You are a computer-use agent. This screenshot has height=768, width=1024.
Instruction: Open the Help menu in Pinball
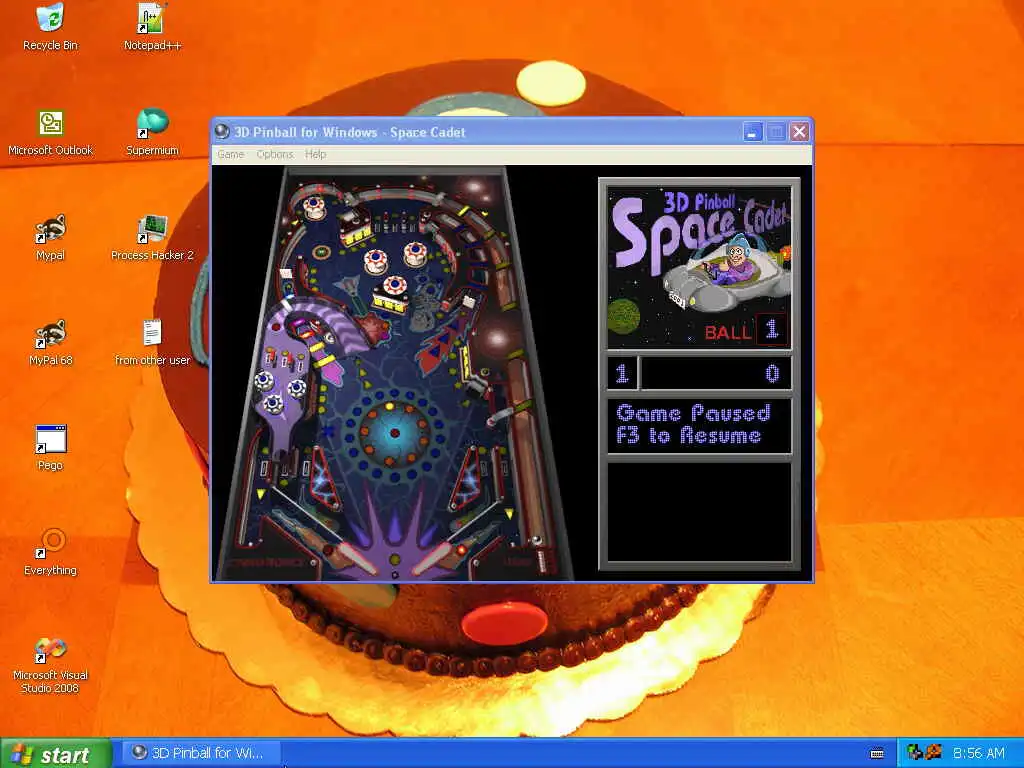315,154
